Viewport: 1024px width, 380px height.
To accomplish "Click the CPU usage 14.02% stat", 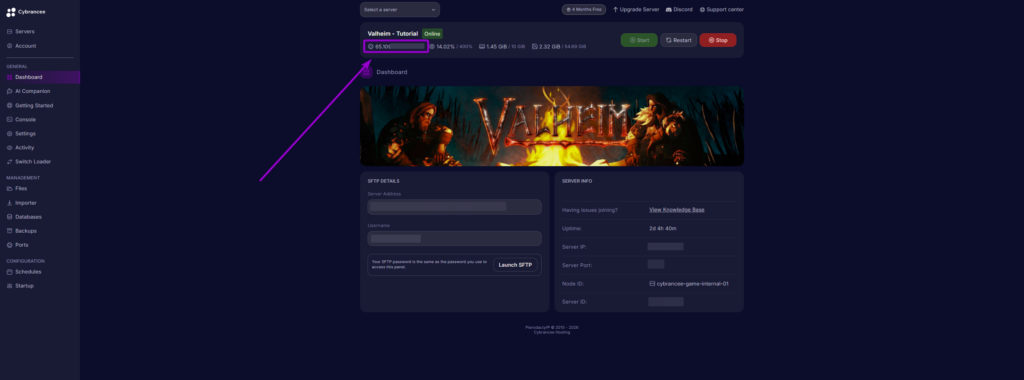I will pyautogui.click(x=451, y=47).
